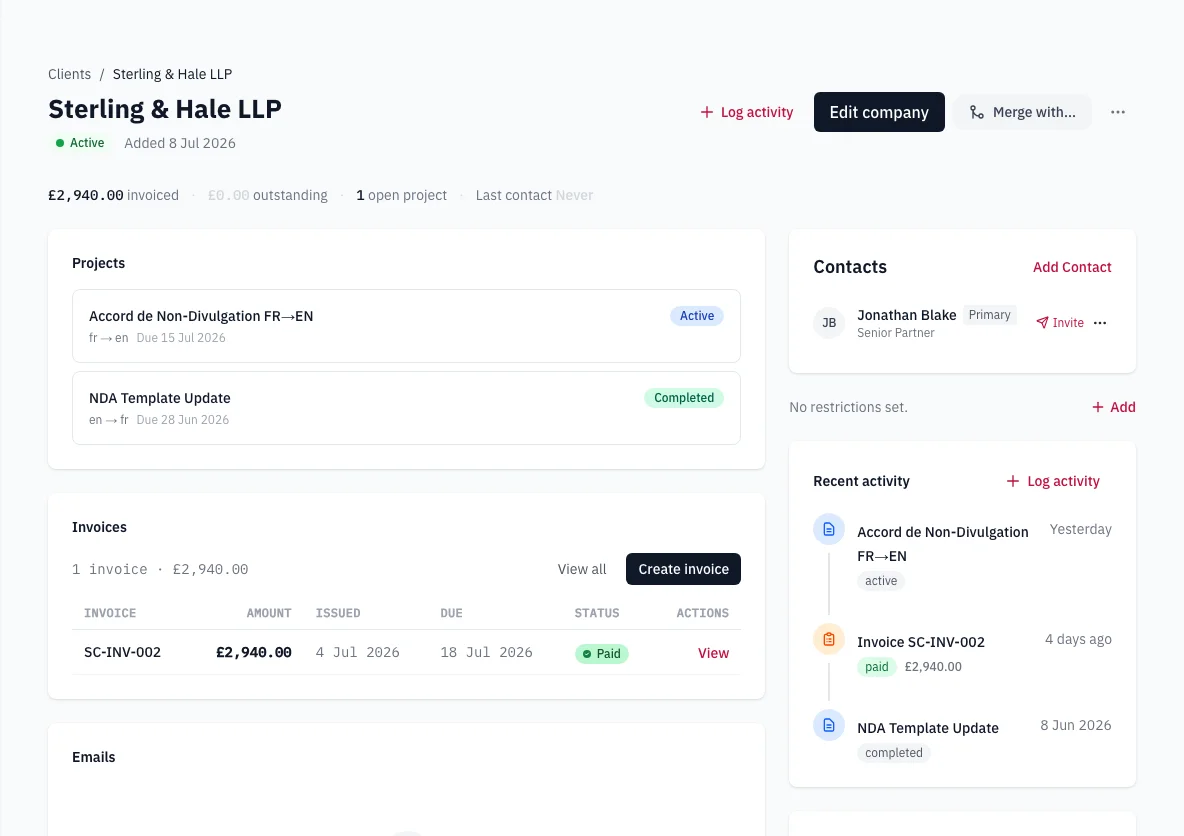This screenshot has height=836, width=1184.
Task: Click the STATUS column header
Action: (x=597, y=613)
